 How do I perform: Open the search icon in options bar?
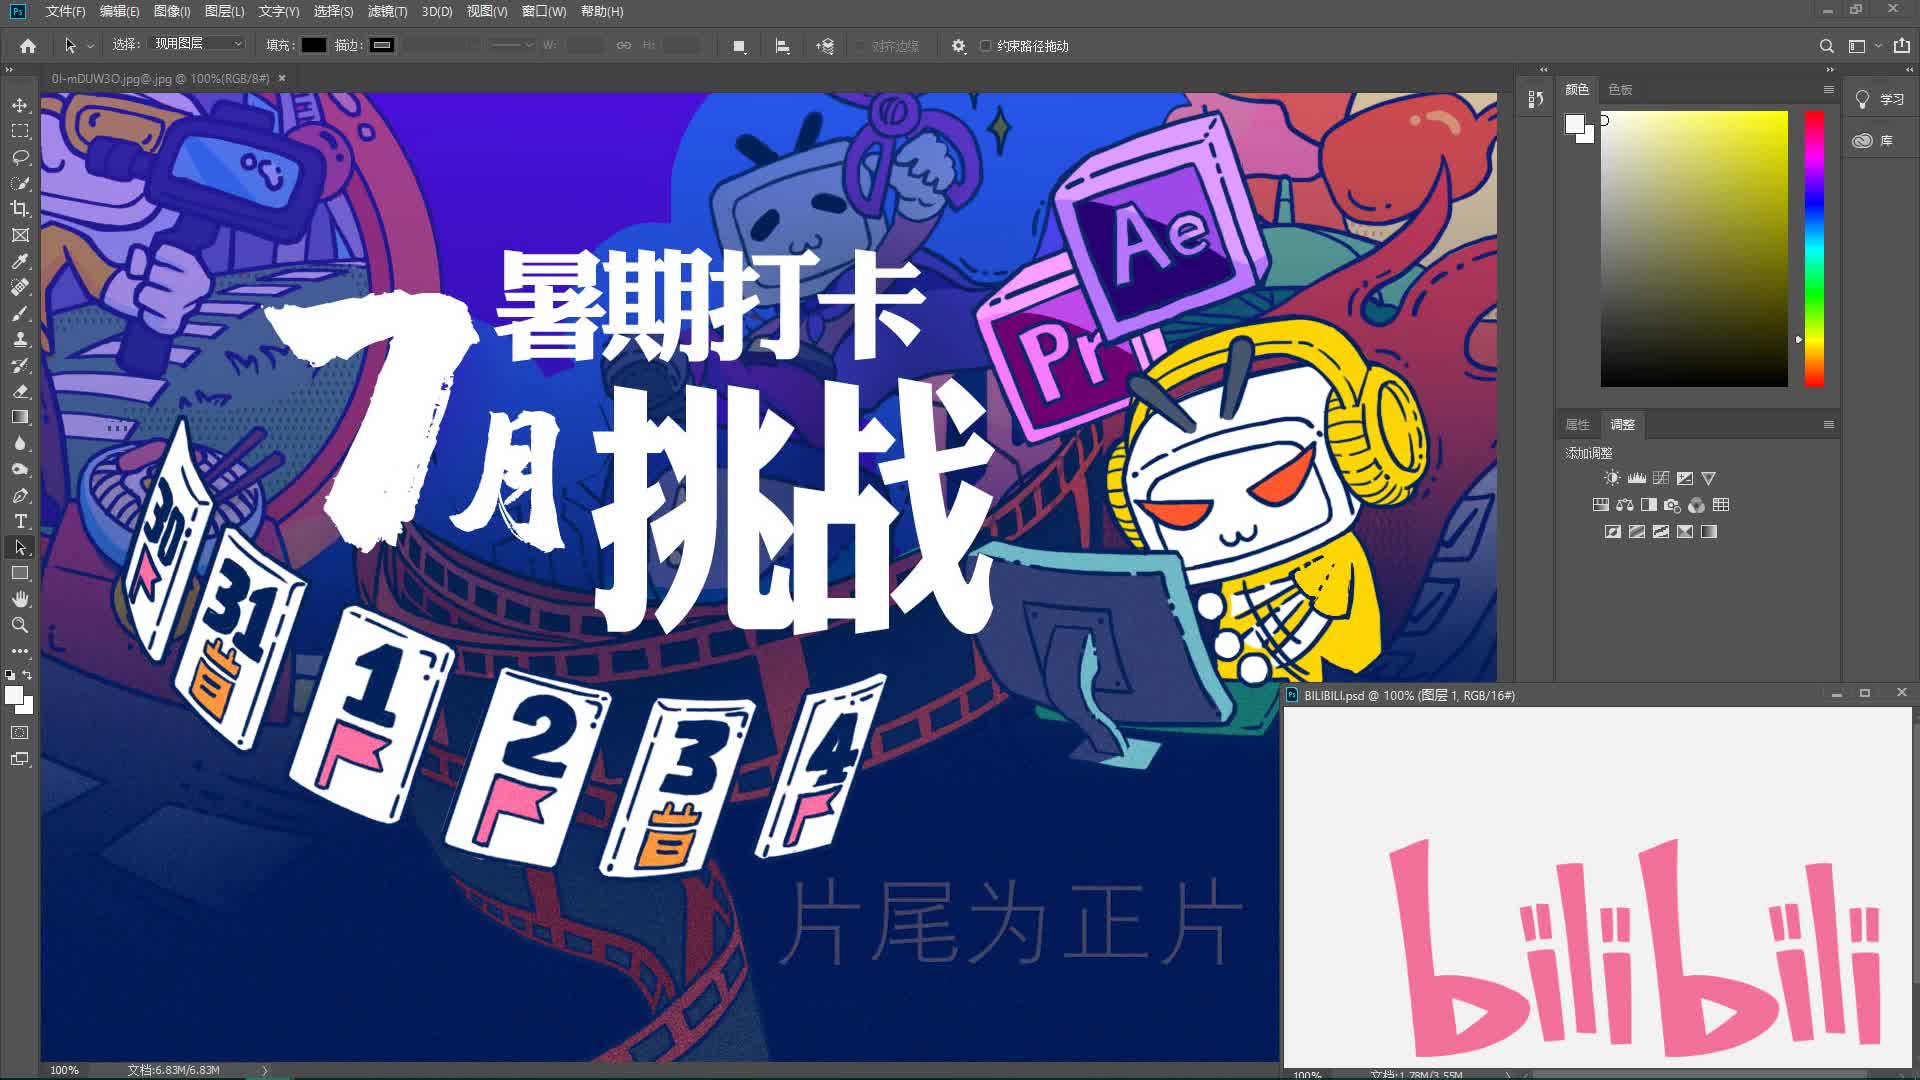[x=1826, y=46]
